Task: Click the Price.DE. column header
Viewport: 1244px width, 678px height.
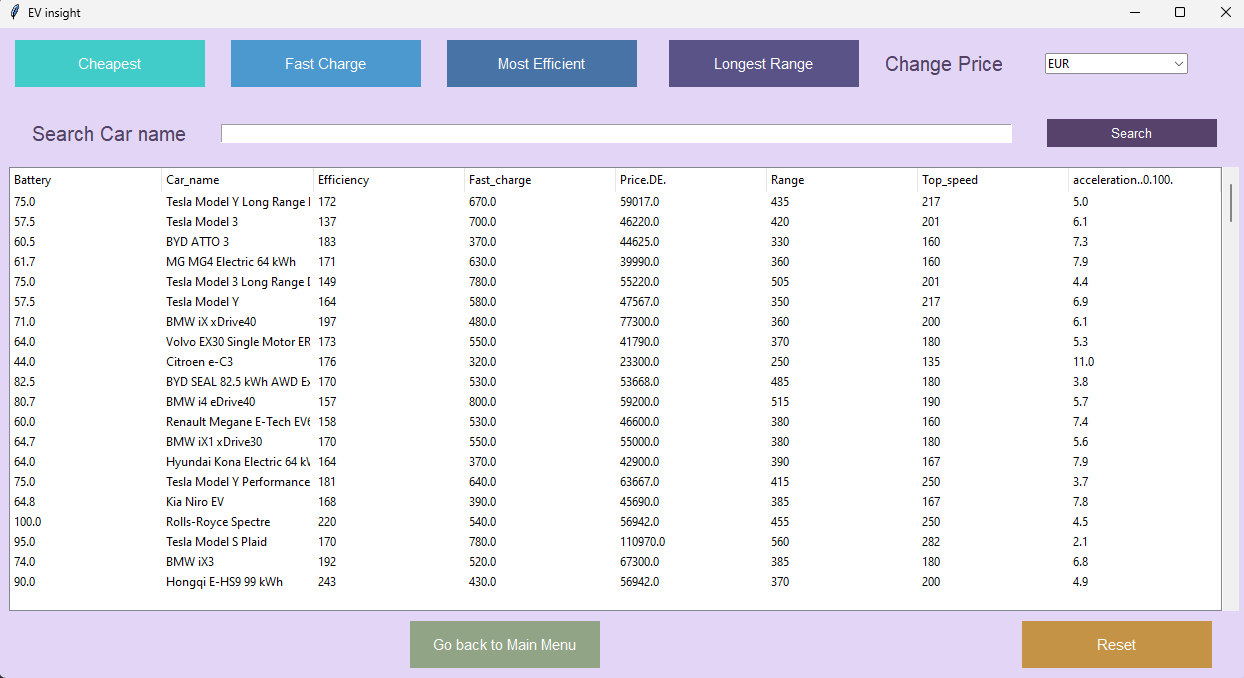Action: [x=691, y=180]
